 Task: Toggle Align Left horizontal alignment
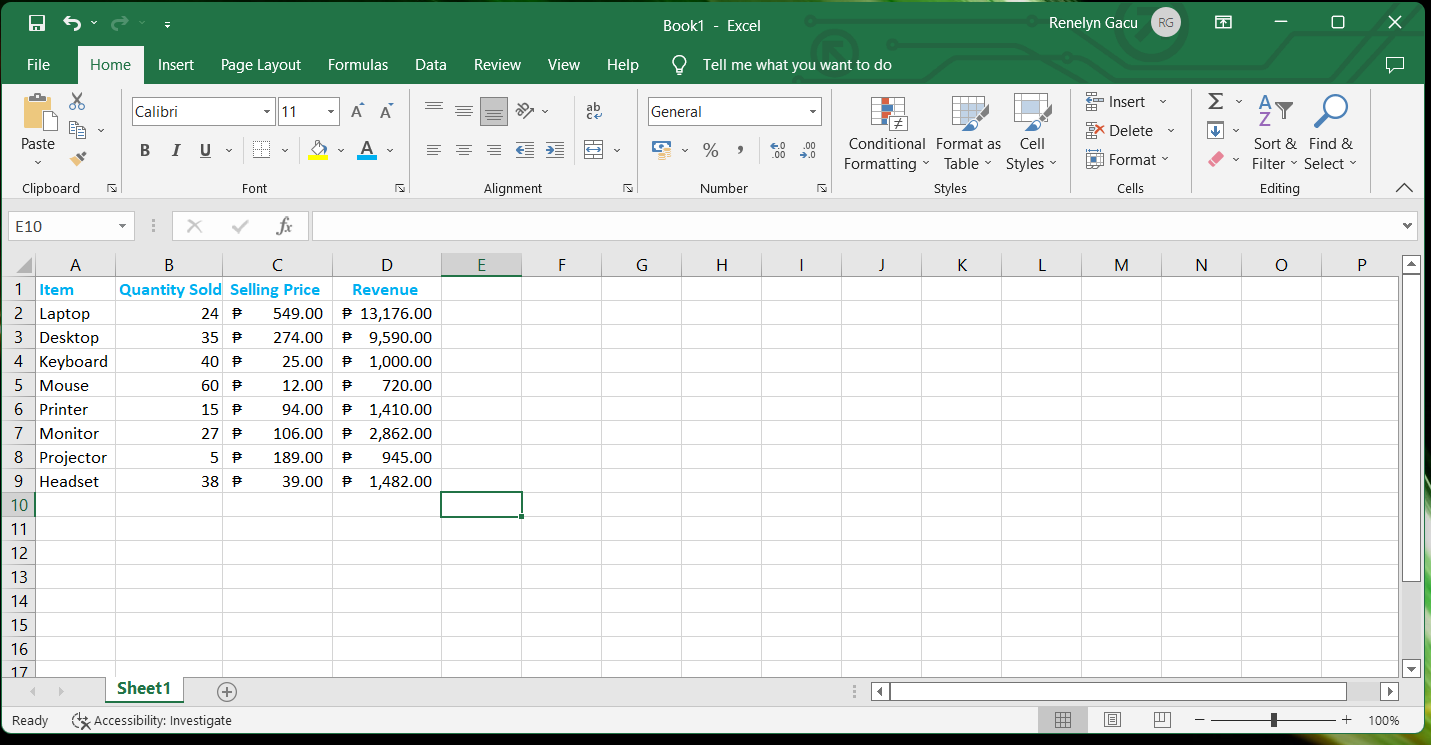[x=434, y=150]
